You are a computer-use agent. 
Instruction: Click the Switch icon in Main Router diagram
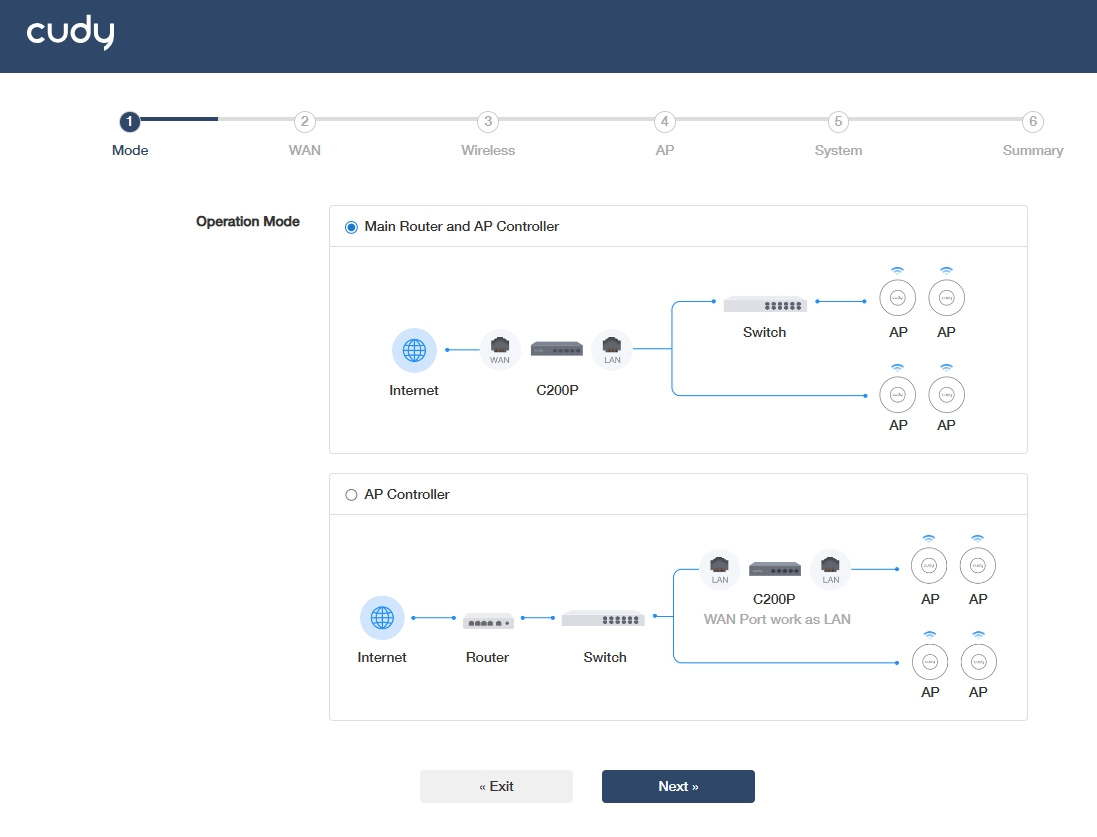coord(765,304)
